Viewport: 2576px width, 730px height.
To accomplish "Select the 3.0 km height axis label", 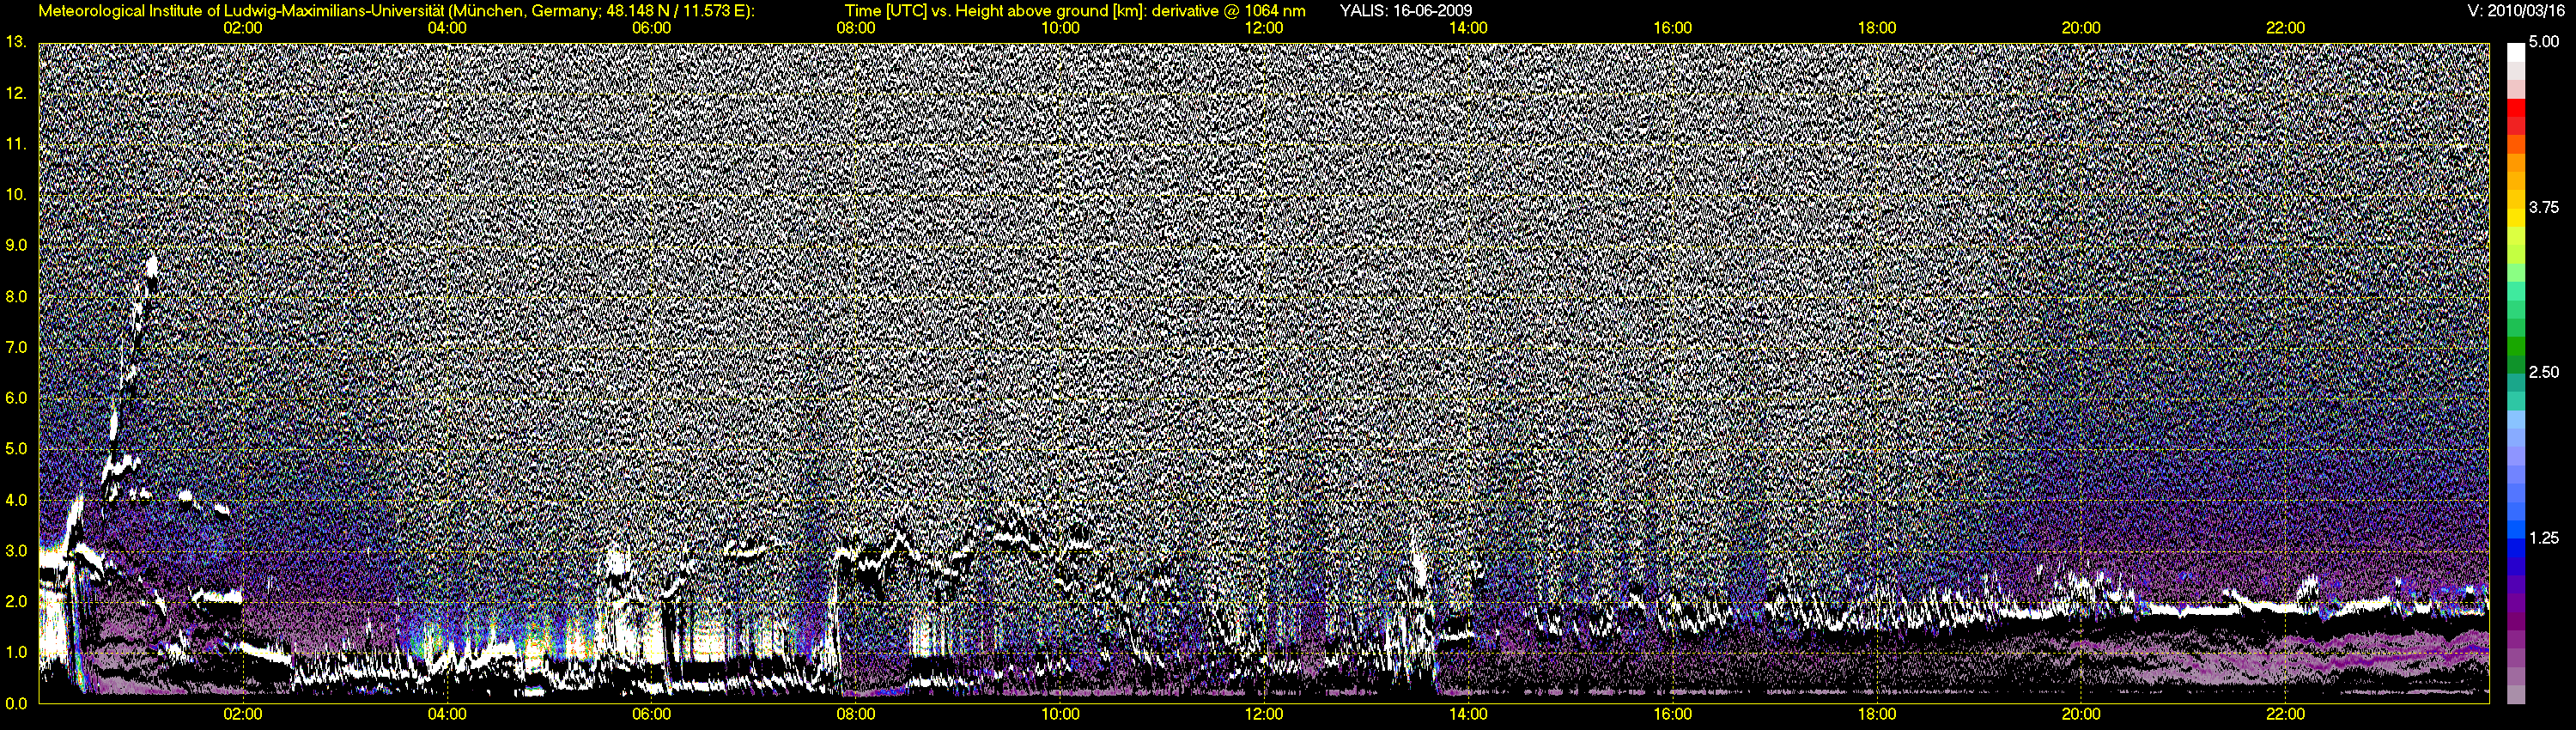I will (15, 550).
